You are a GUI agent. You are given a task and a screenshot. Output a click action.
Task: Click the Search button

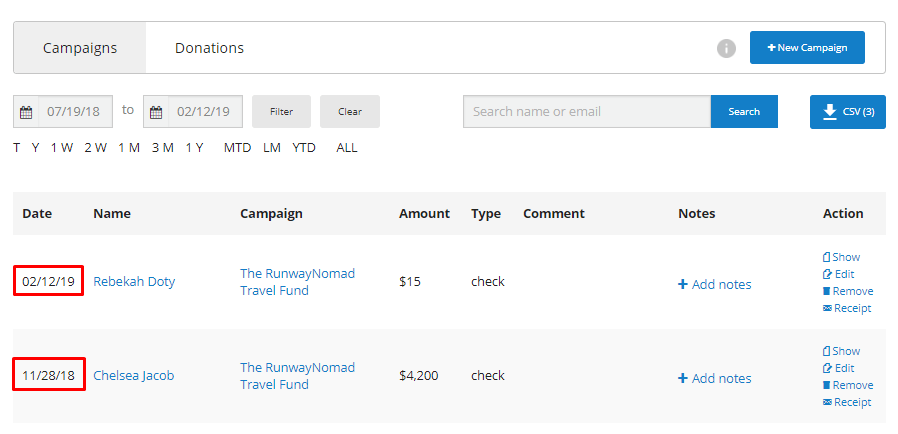click(x=744, y=112)
